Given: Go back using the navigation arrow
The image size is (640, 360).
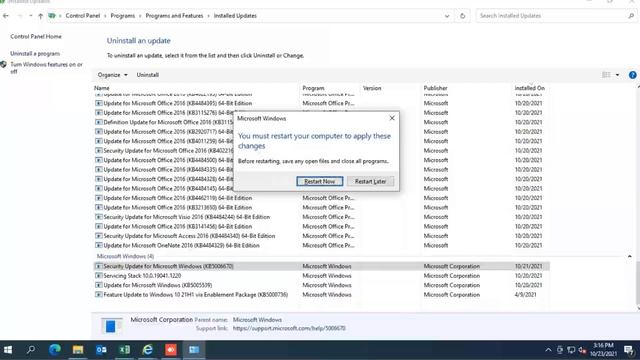Looking at the screenshot, I should (6, 16).
